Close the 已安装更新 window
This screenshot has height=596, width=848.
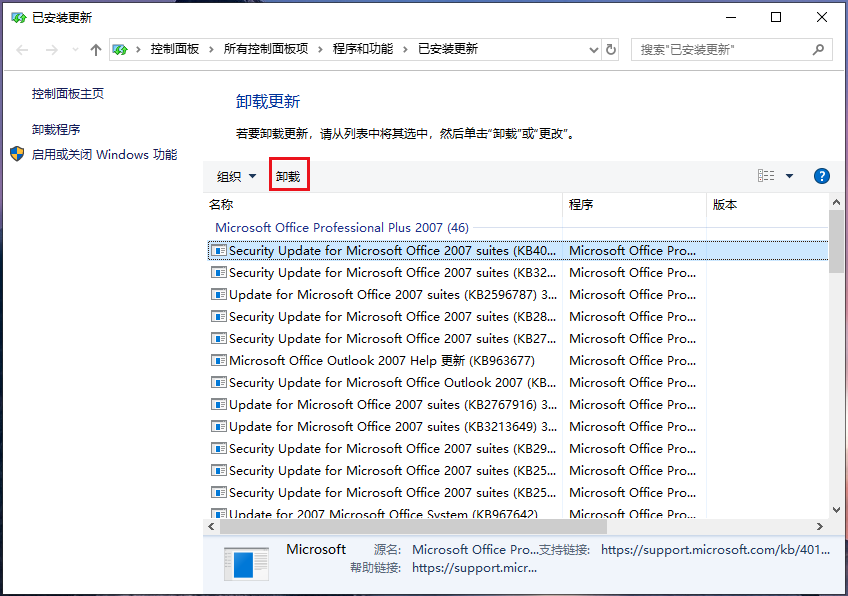tap(822, 17)
